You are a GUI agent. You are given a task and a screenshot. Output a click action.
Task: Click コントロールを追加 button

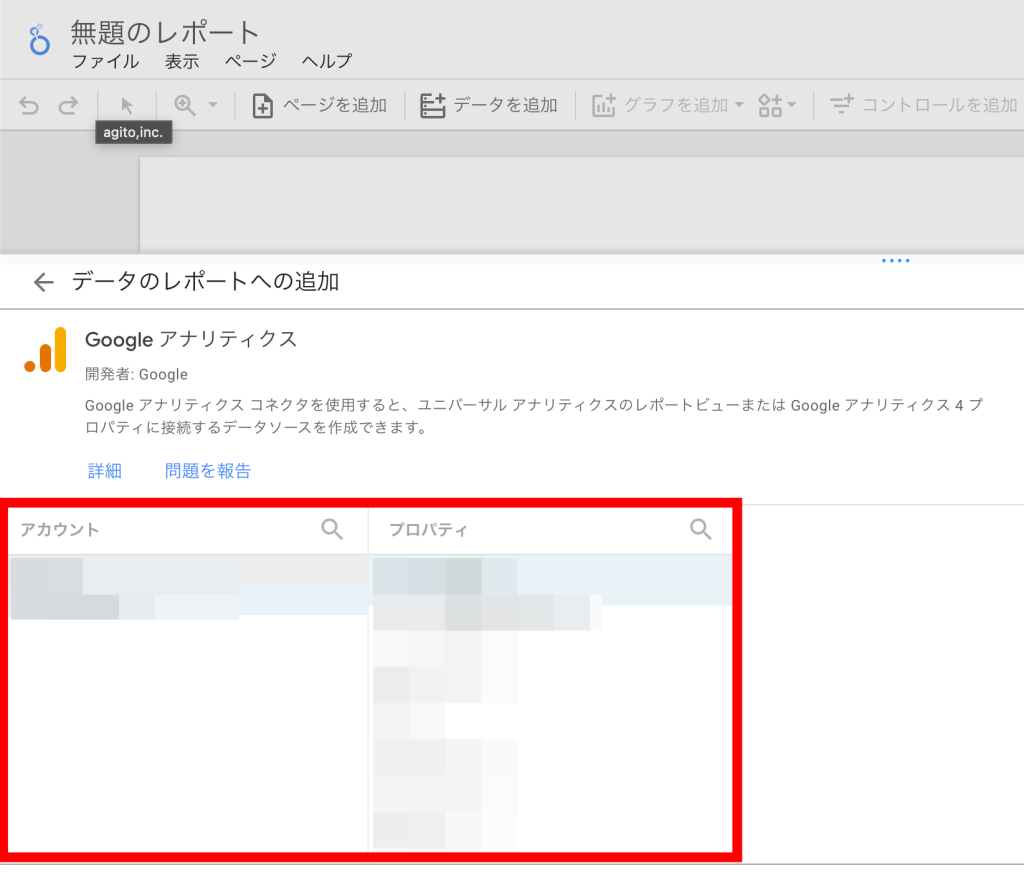pyautogui.click(x=923, y=105)
